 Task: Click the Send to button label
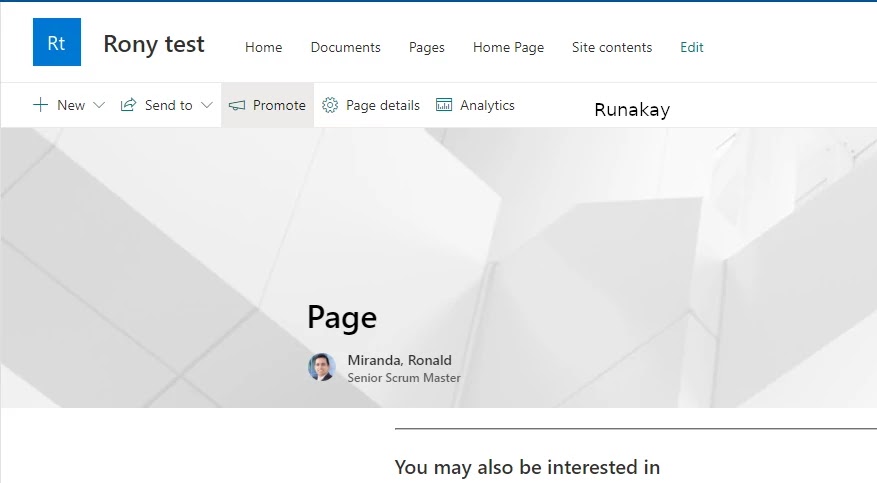click(x=168, y=105)
